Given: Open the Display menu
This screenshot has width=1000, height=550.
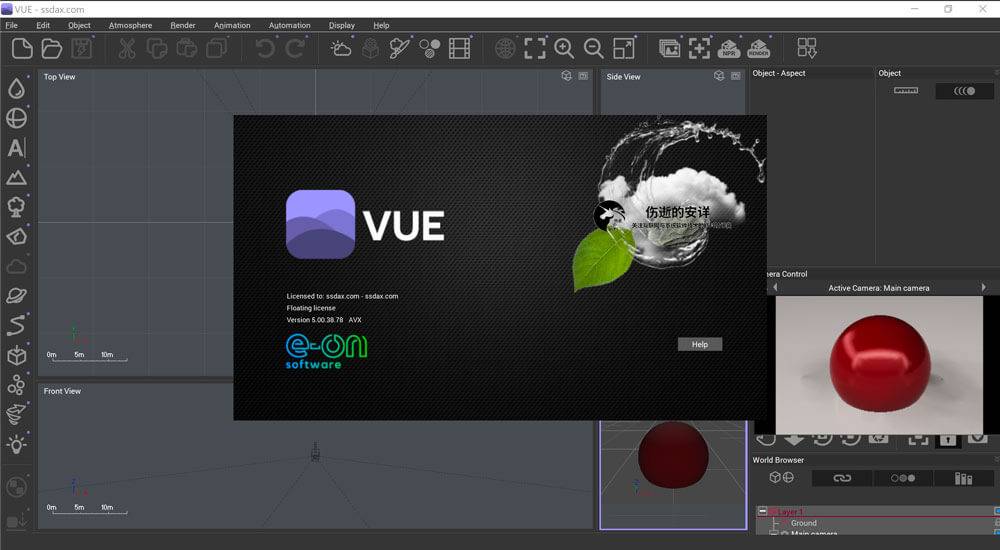Looking at the screenshot, I should point(342,26).
